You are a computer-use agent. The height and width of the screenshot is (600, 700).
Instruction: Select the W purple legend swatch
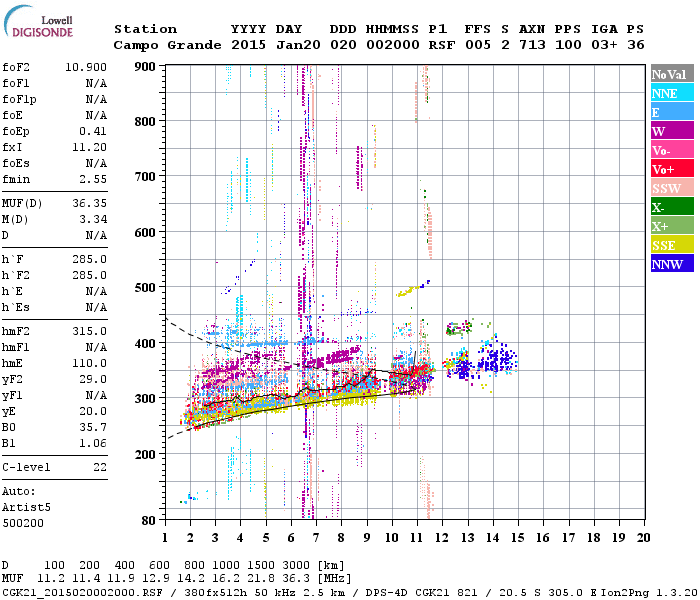(672, 131)
